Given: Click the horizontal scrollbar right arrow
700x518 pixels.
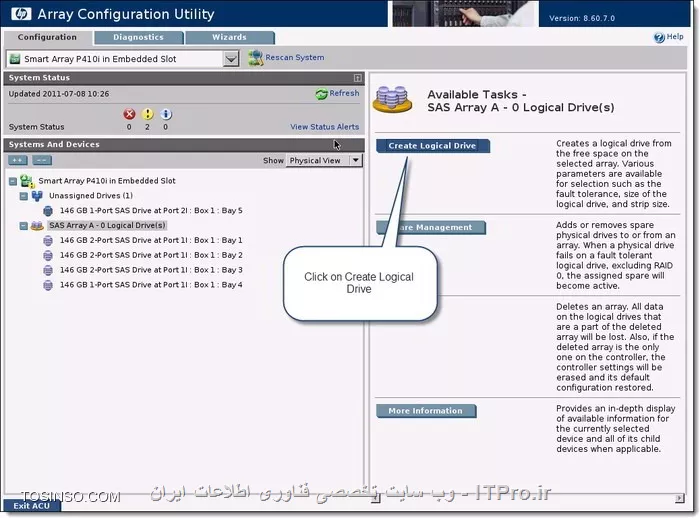Looking at the screenshot, I should point(679,498).
